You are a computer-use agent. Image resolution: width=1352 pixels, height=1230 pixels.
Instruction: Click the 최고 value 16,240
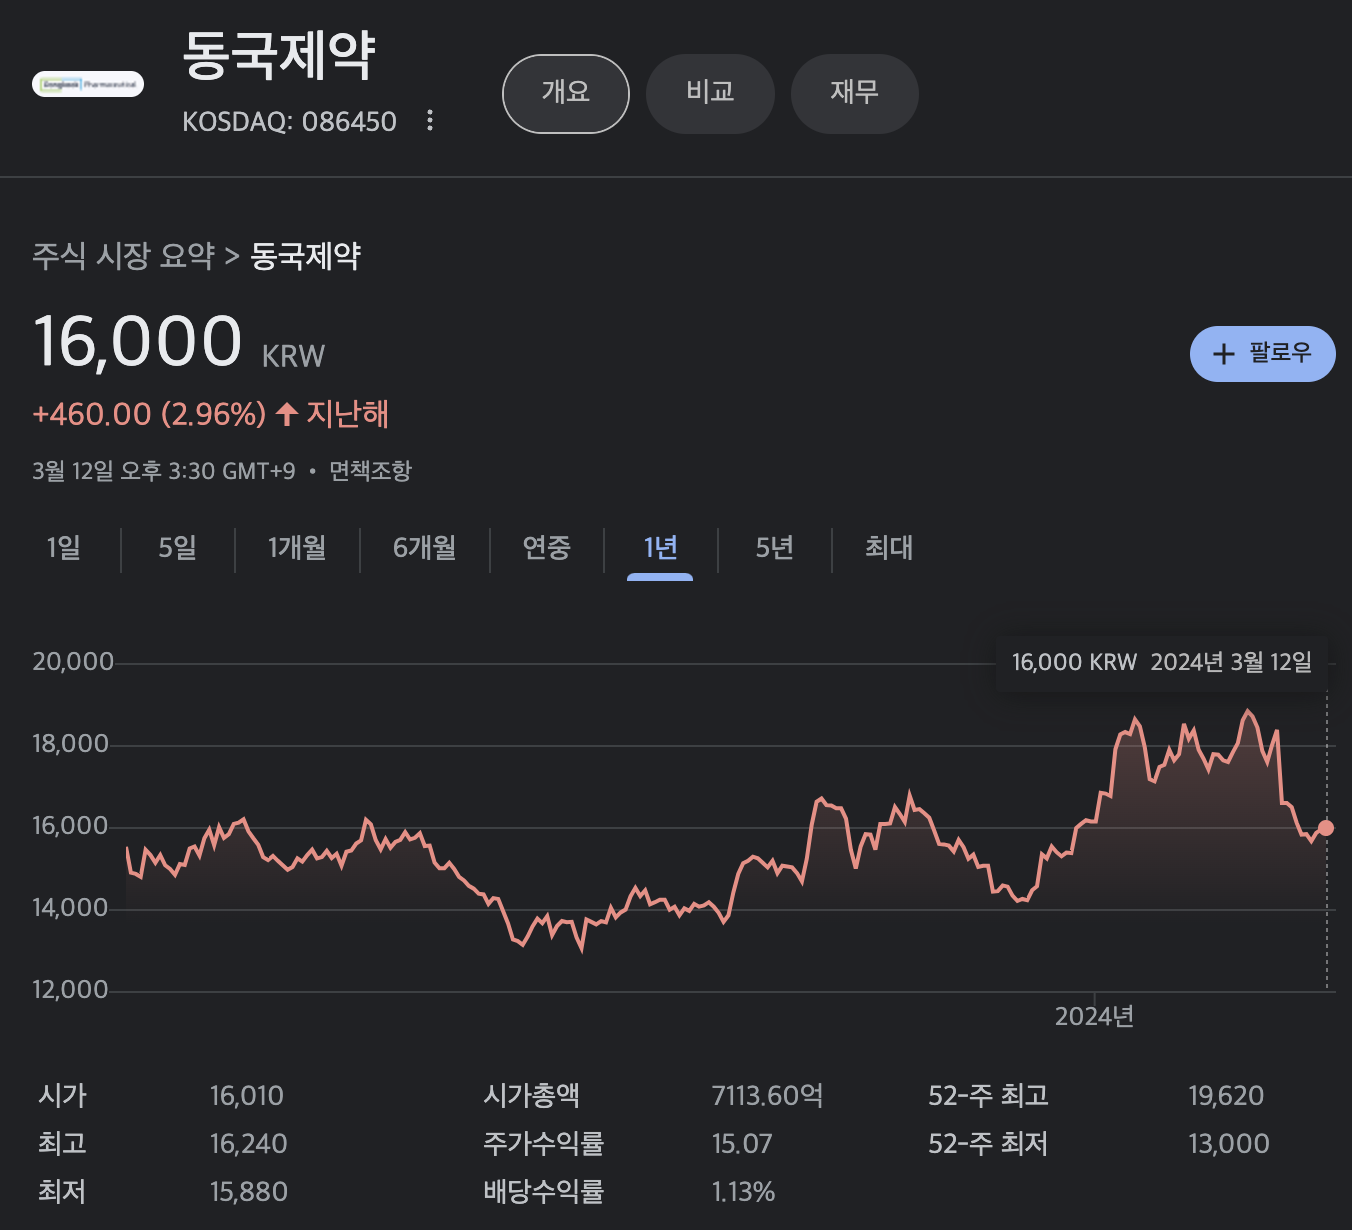coord(249,1144)
